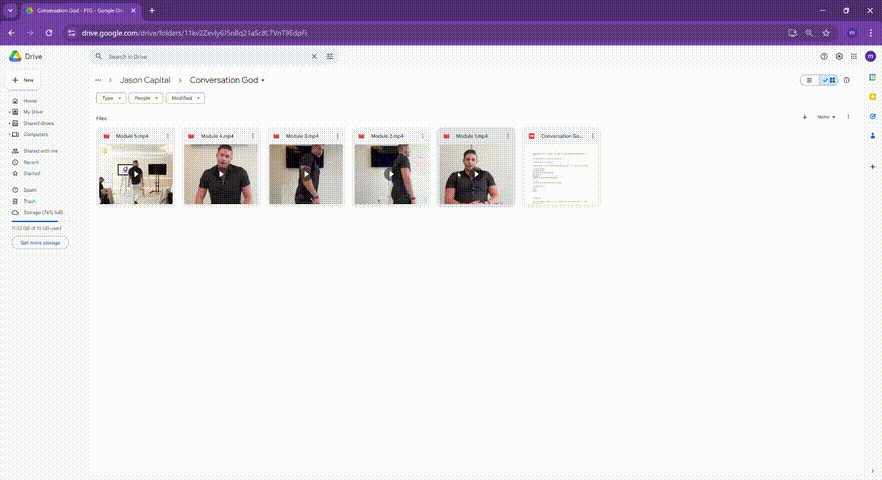Viewport: 882px width, 480px height.
Task: Open the Google apps grid
Action: pyautogui.click(x=854, y=56)
